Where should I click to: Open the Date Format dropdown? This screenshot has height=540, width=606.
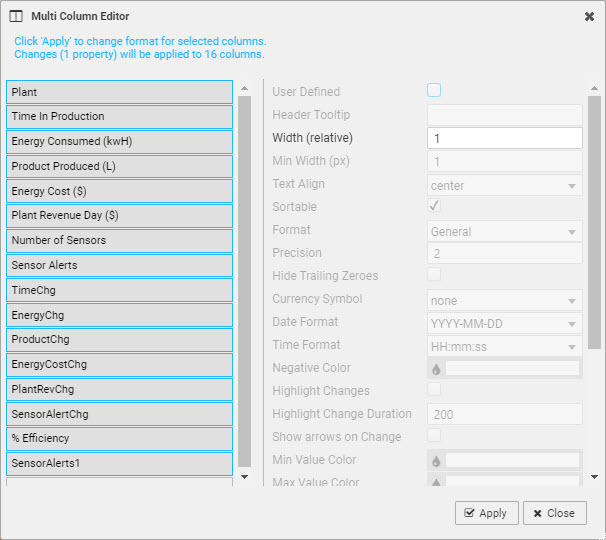click(504, 323)
